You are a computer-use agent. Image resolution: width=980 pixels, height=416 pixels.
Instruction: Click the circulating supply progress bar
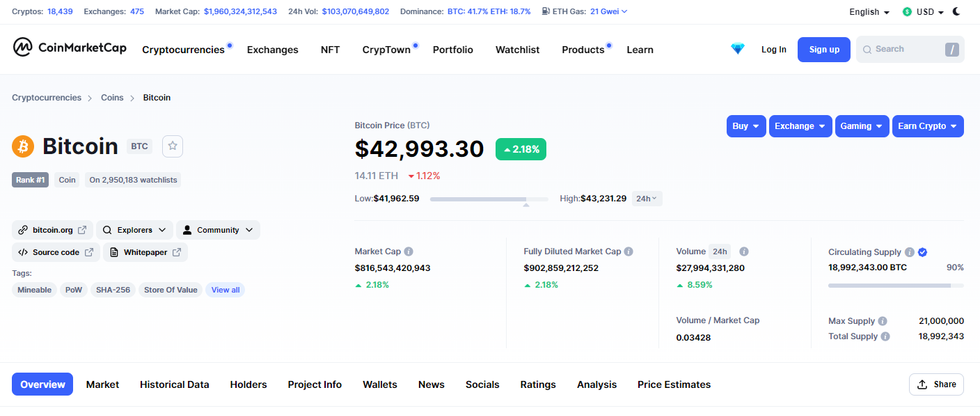(x=896, y=285)
